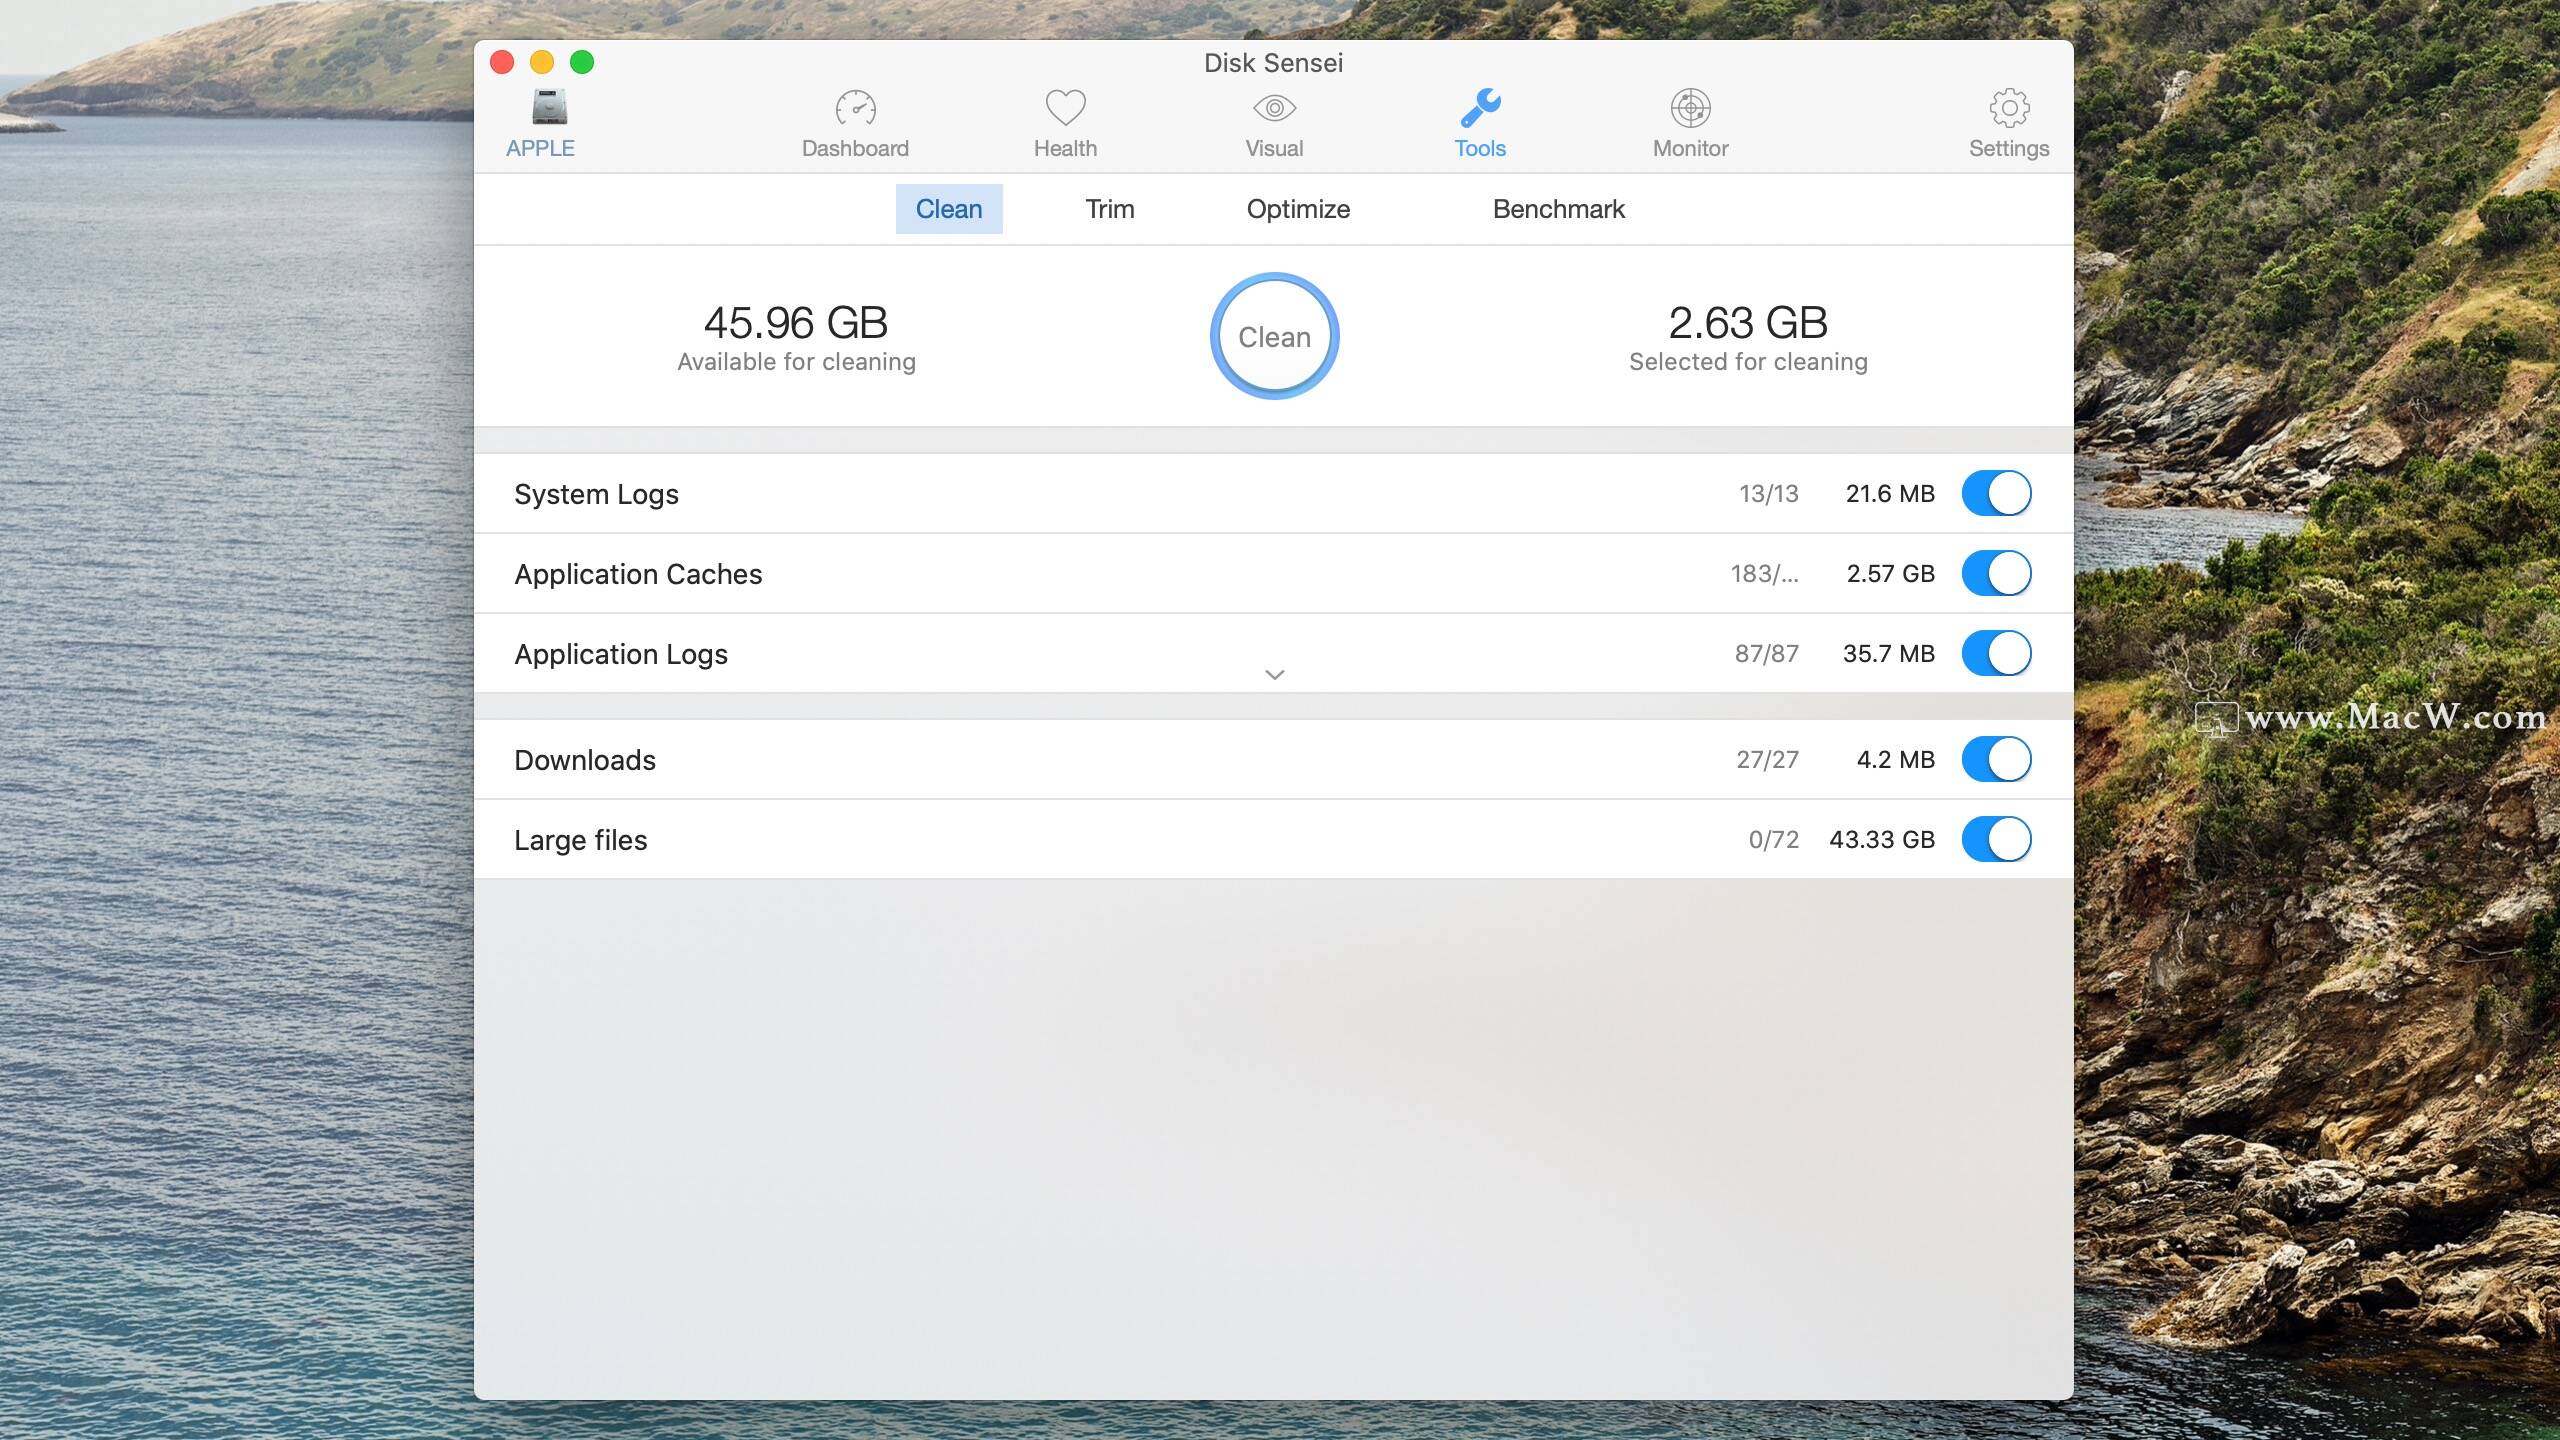The height and width of the screenshot is (1440, 2560).
Task: Turn off the Application Logs switch
Action: tap(1996, 653)
